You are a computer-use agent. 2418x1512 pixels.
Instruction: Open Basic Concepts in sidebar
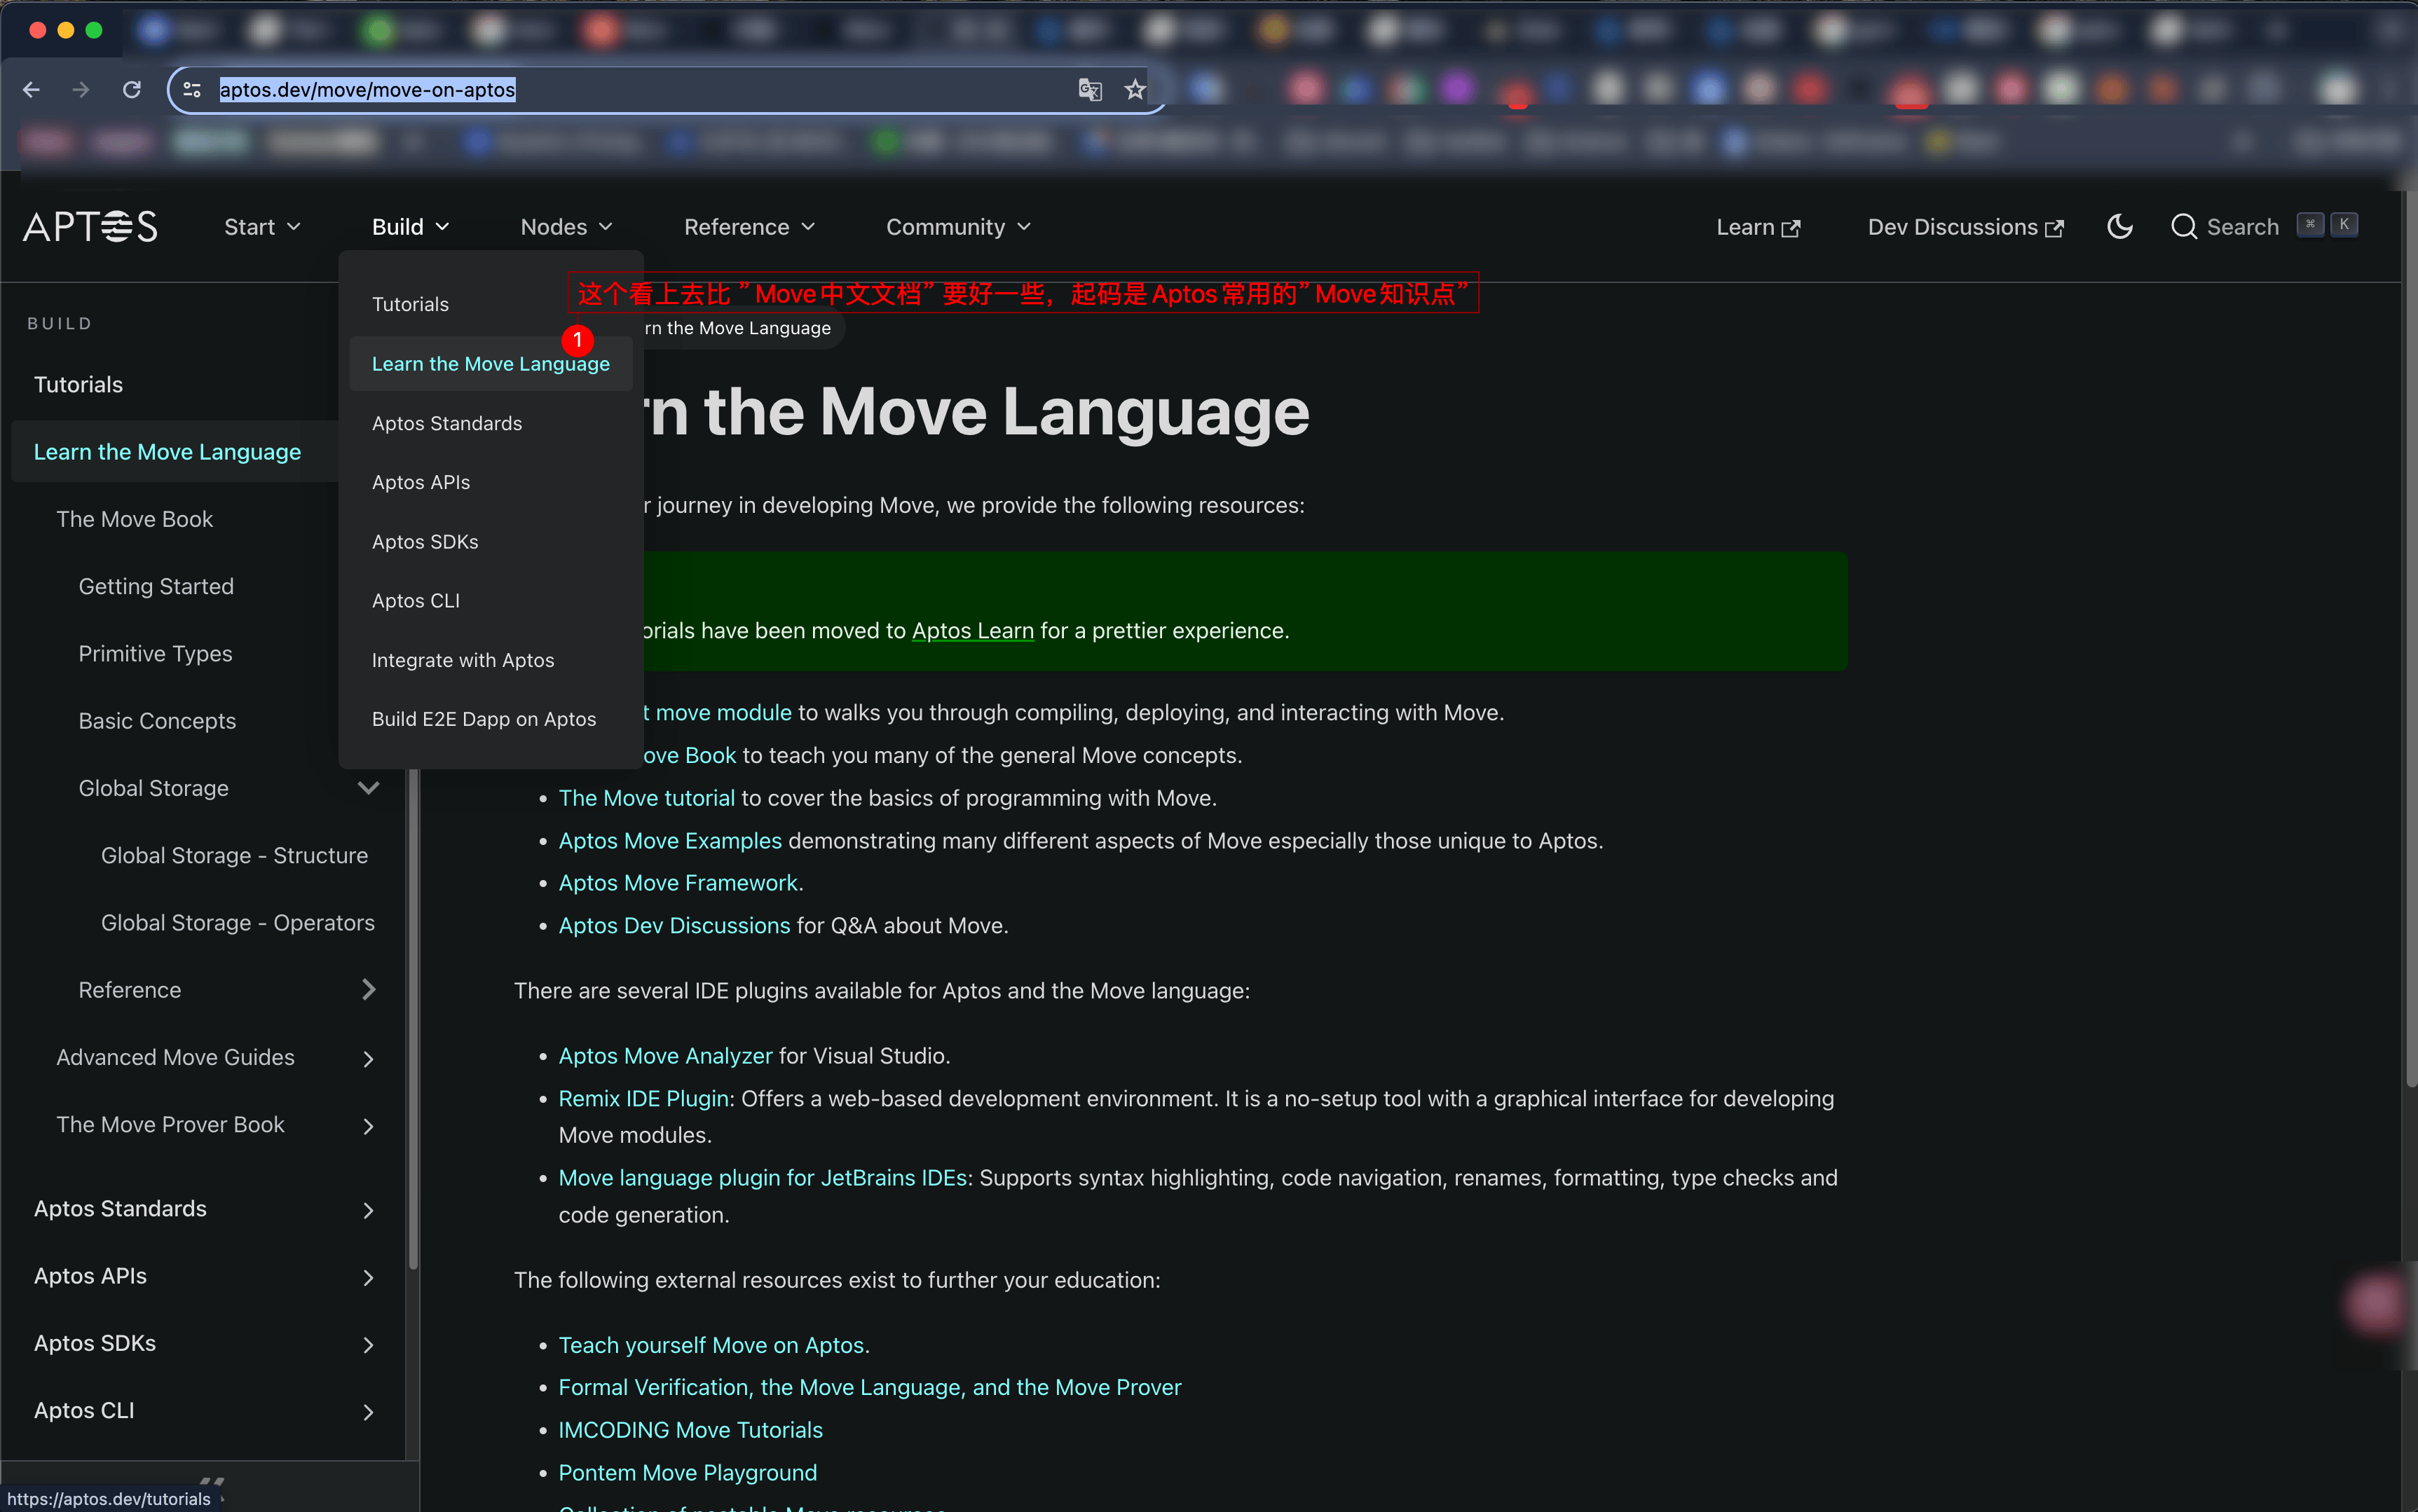click(157, 721)
